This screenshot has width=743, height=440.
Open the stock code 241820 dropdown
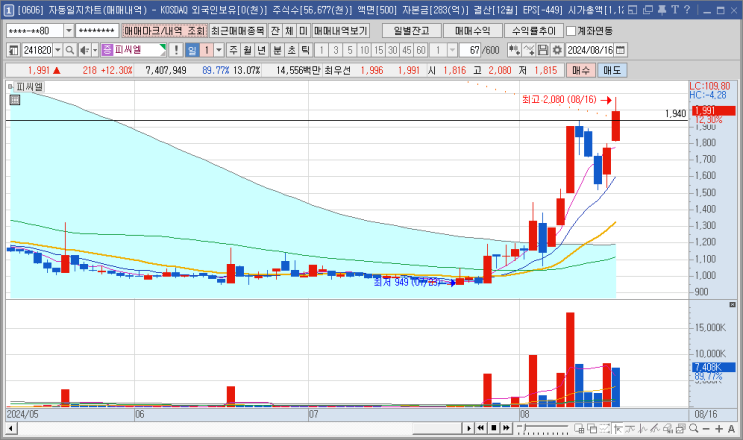click(x=57, y=50)
